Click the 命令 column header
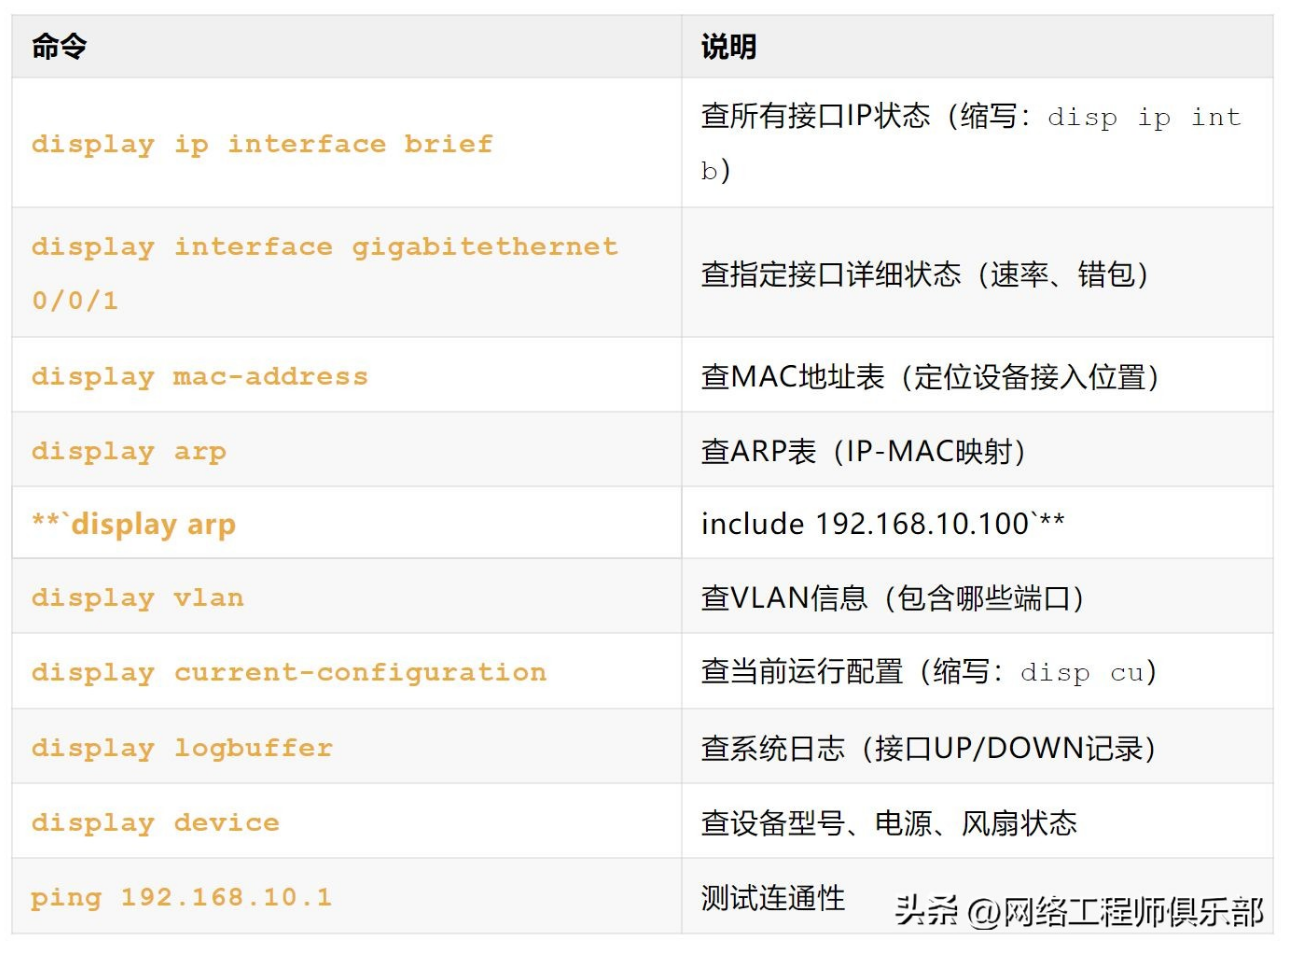 (x=59, y=47)
